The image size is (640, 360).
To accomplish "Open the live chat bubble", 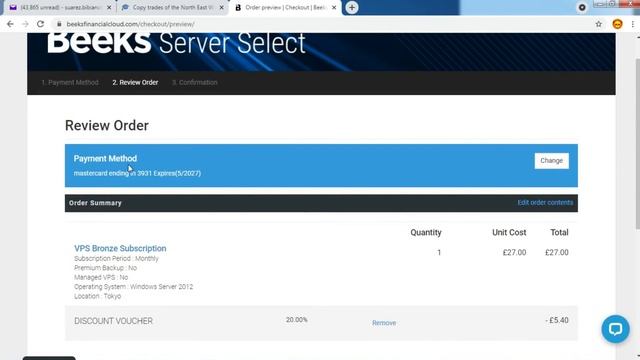I will pyautogui.click(x=615, y=329).
